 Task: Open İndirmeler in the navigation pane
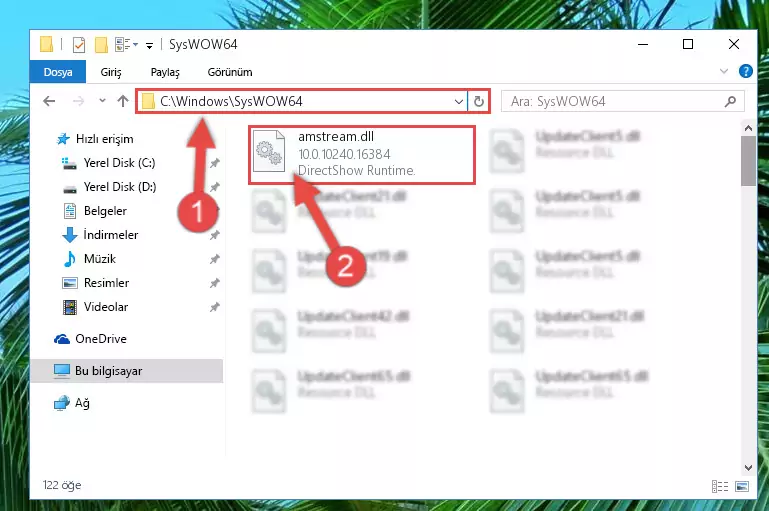110,235
